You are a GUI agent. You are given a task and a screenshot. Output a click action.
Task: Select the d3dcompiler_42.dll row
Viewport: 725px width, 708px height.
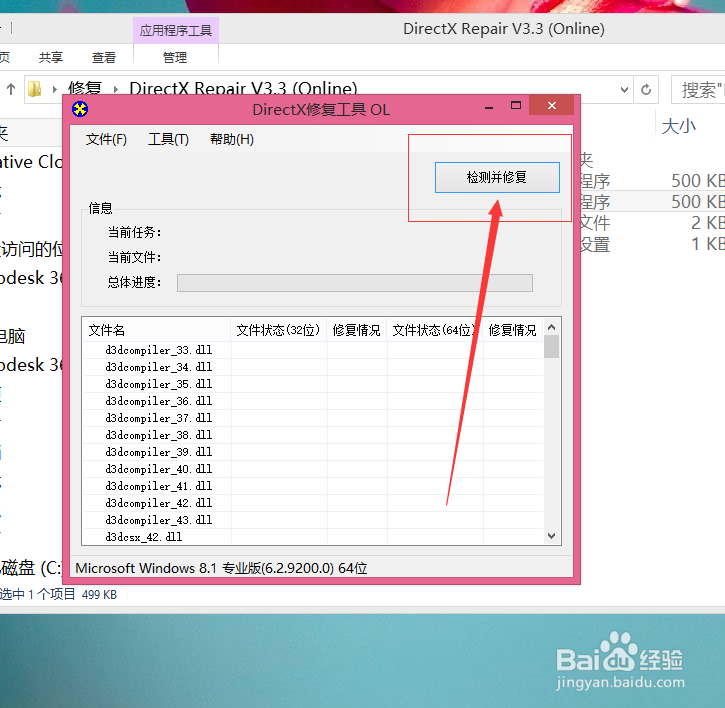pyautogui.click(x=313, y=503)
